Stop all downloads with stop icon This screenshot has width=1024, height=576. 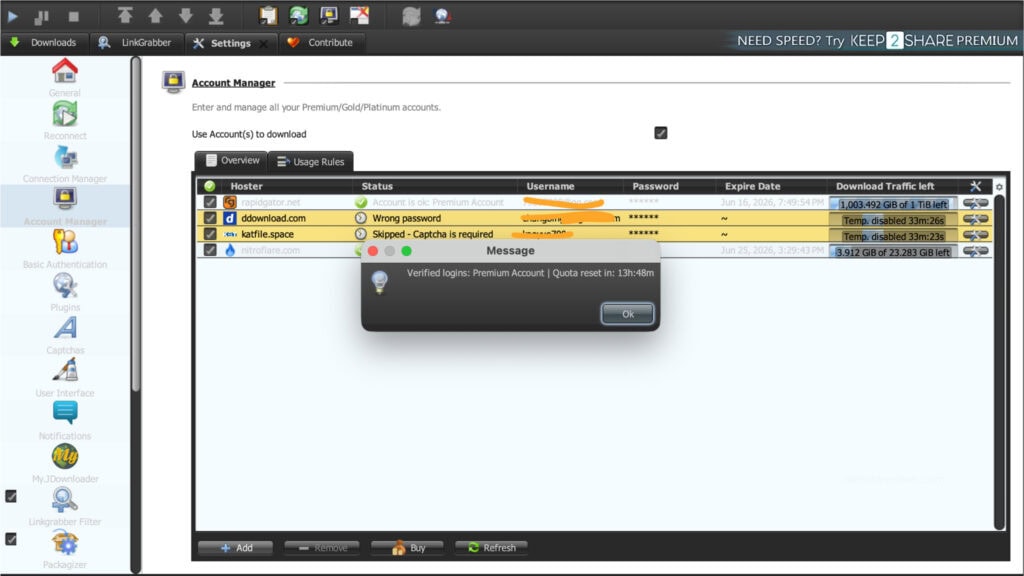[73, 16]
